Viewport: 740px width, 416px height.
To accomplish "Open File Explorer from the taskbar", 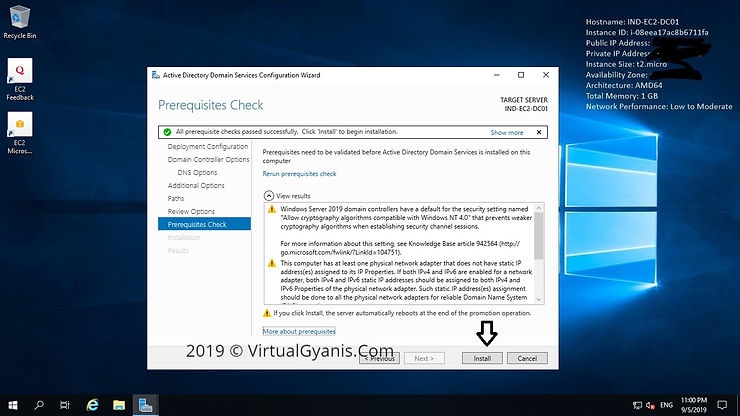I will coord(119,405).
